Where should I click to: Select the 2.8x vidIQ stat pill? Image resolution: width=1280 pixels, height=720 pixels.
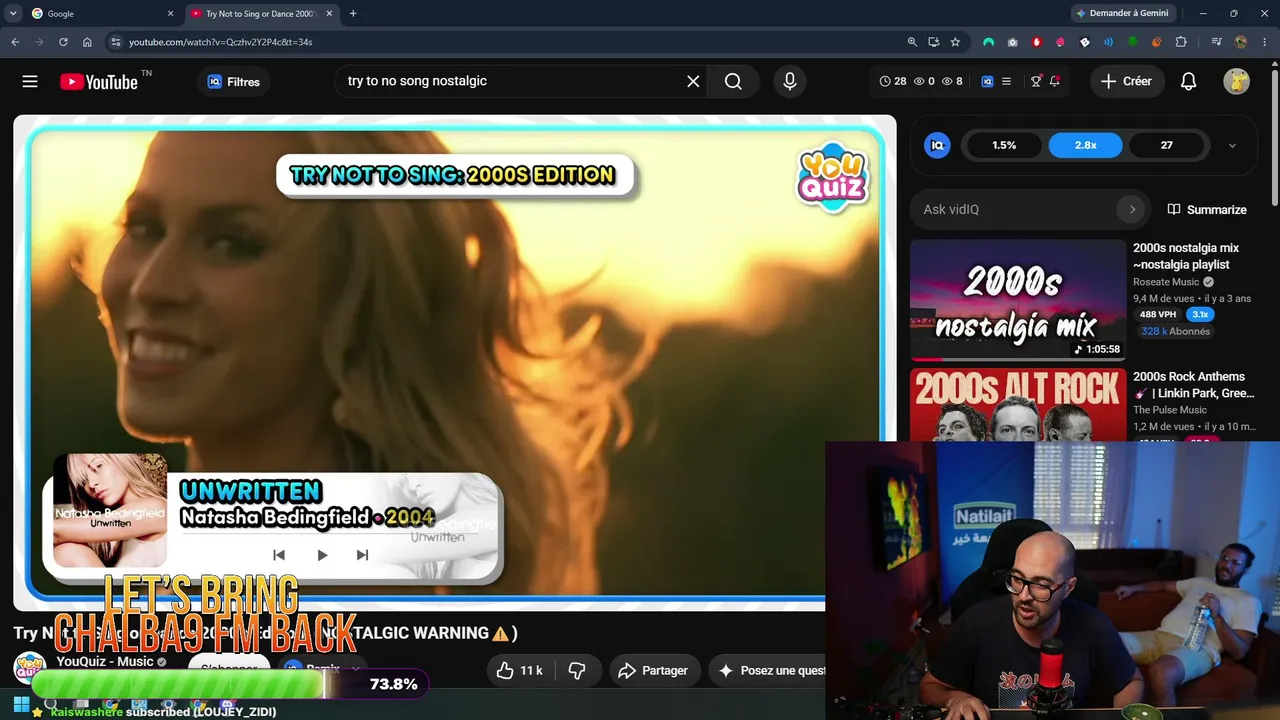[x=1085, y=145]
